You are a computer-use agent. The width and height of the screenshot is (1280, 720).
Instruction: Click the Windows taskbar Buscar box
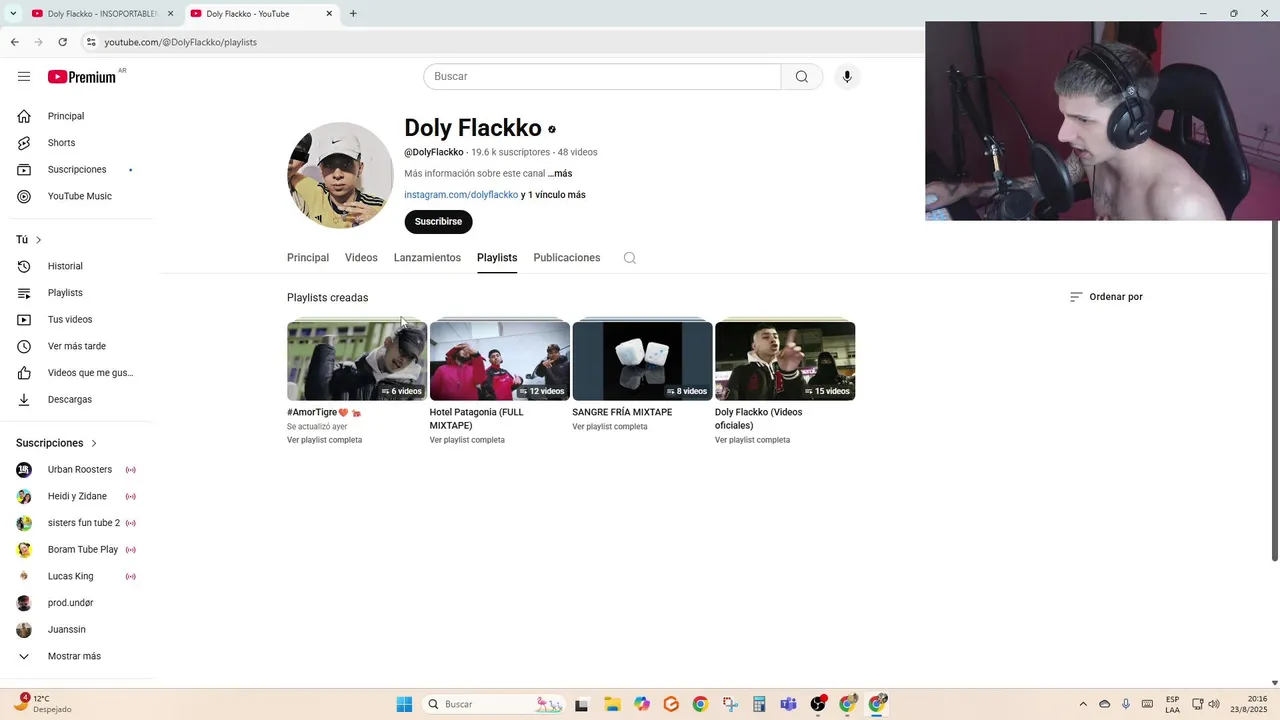coord(494,704)
